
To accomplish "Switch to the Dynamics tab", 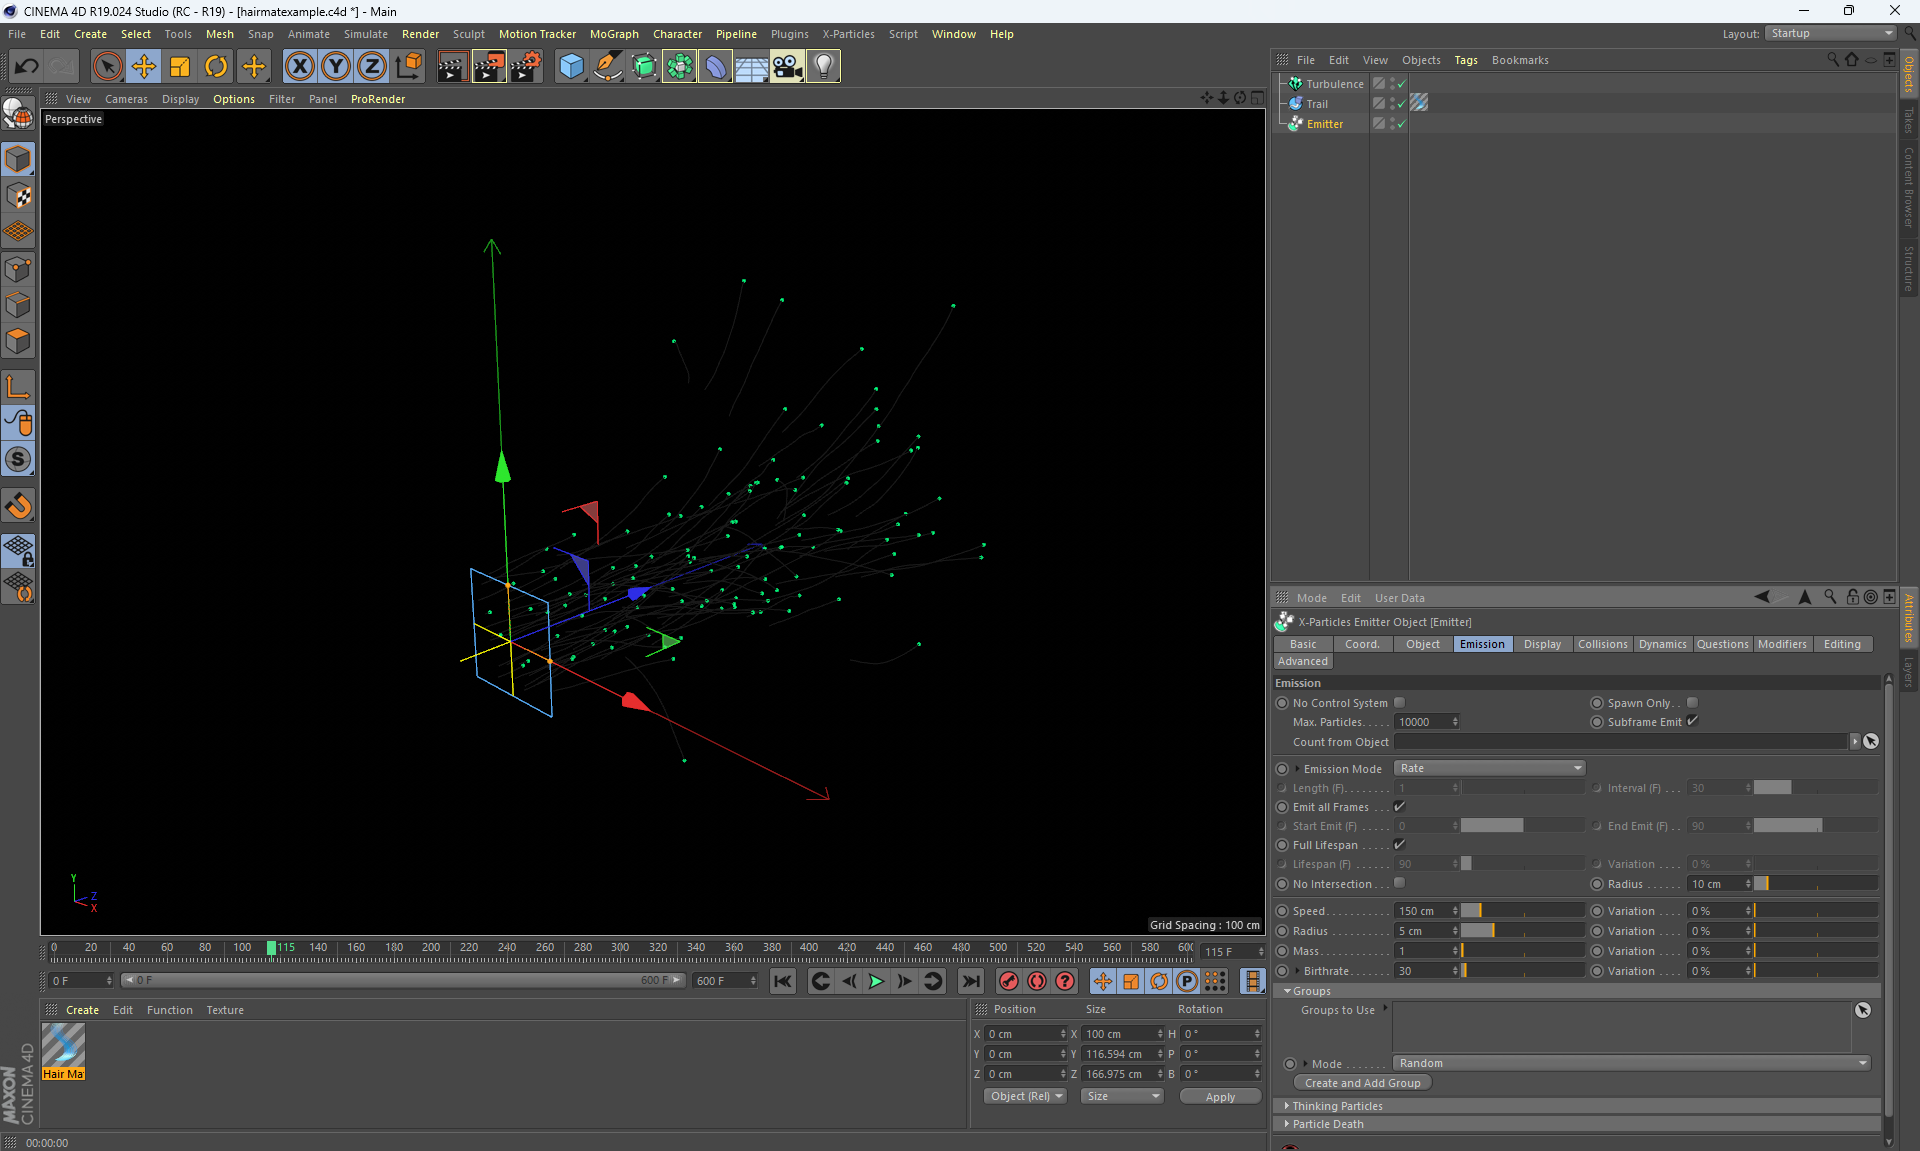I will click(x=1662, y=644).
